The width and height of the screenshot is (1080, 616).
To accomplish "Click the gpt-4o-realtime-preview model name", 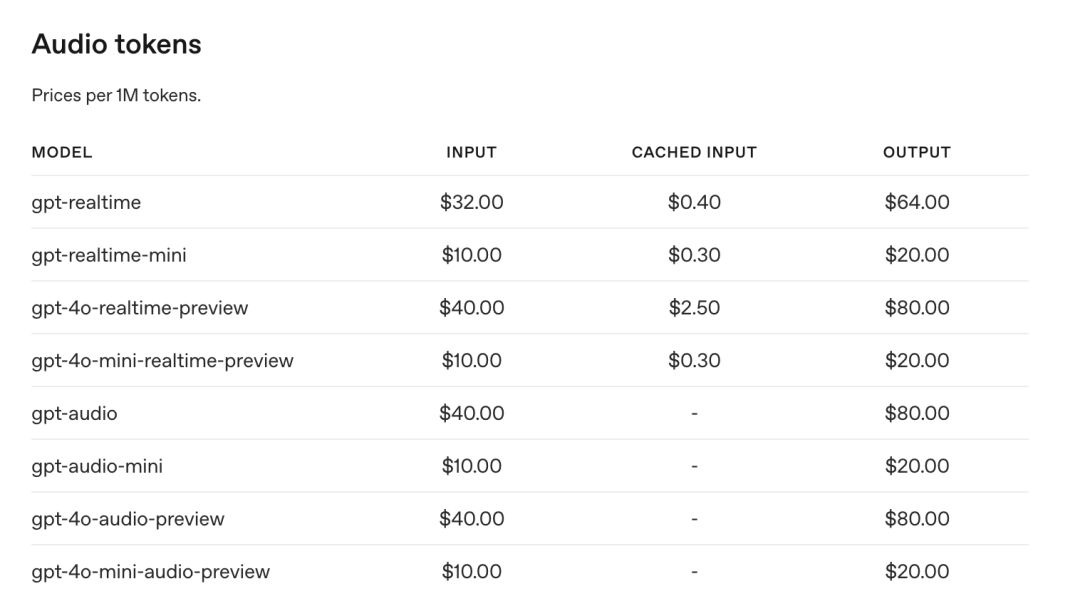I will tap(140, 308).
